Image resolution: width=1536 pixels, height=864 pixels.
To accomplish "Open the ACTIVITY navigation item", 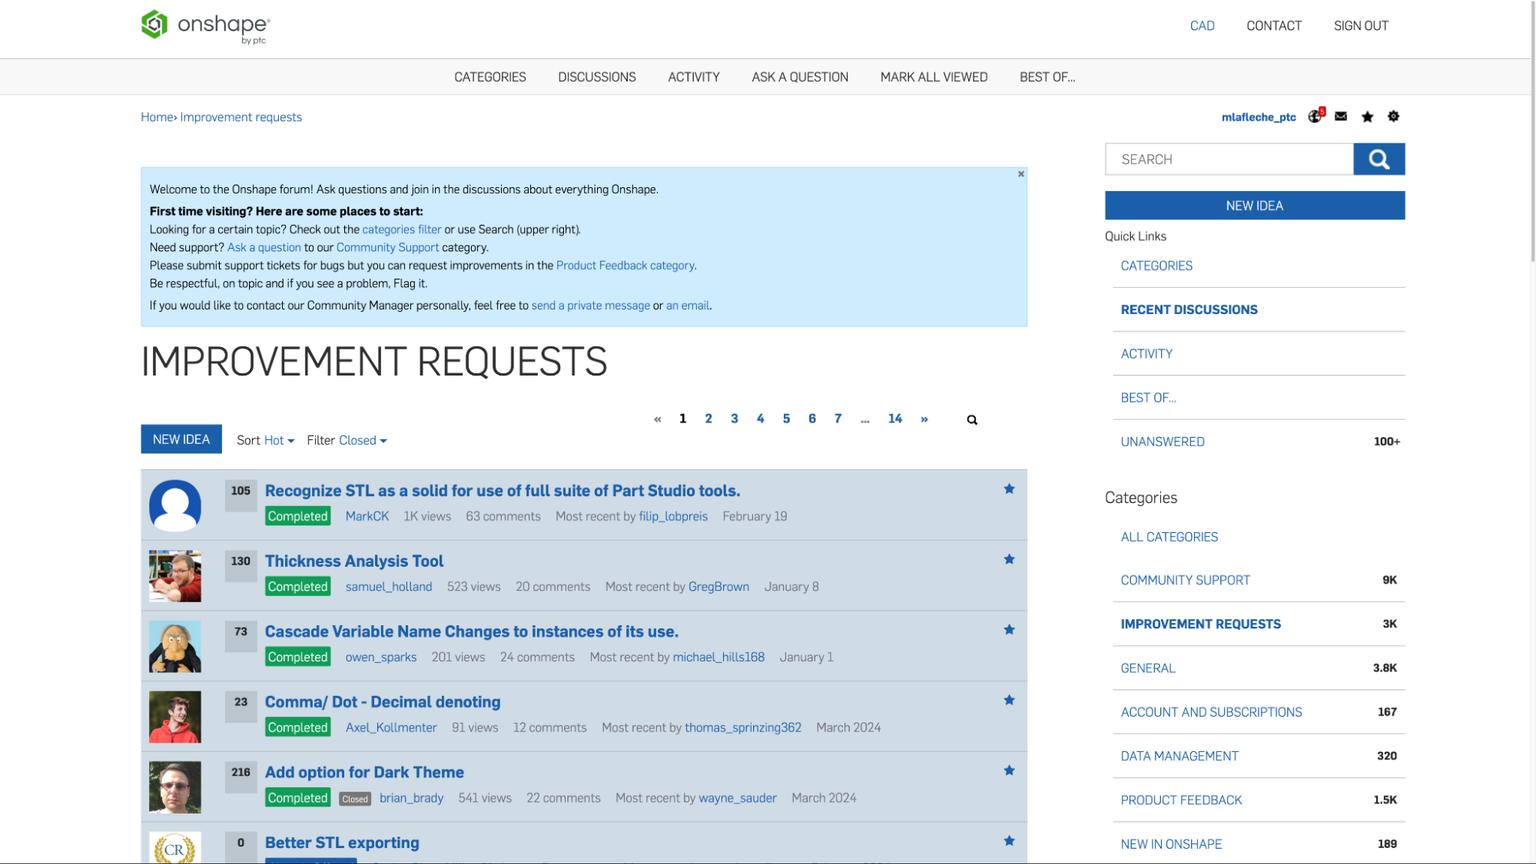I will click(693, 76).
